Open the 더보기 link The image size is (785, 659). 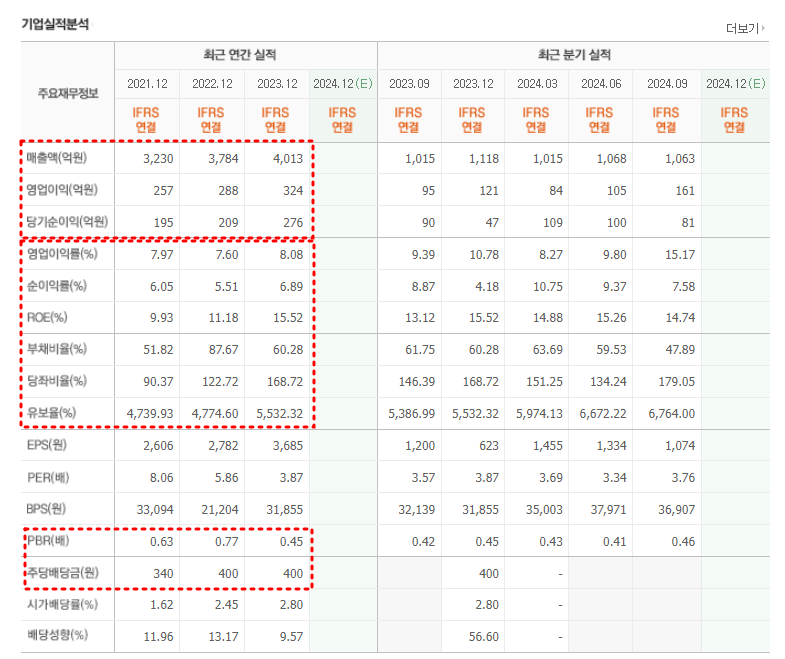[745, 29]
